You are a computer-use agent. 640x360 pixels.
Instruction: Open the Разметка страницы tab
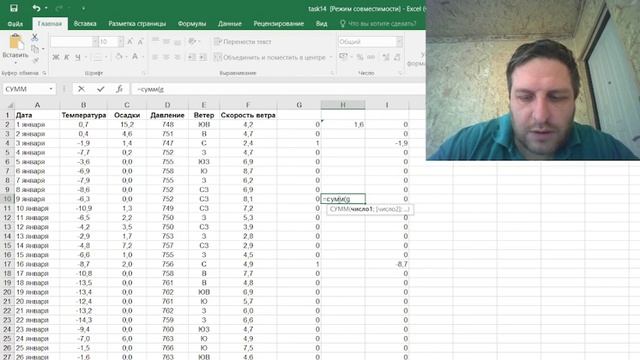[x=137, y=24]
